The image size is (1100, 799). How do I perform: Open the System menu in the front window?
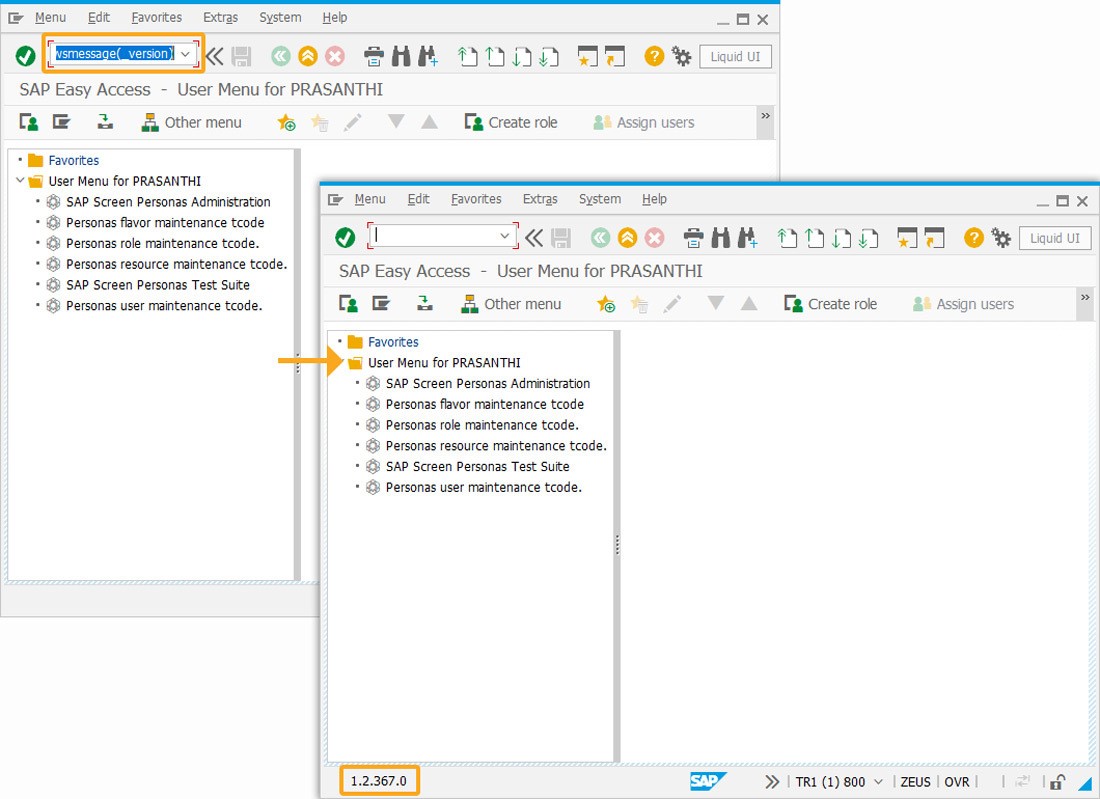tap(600, 199)
